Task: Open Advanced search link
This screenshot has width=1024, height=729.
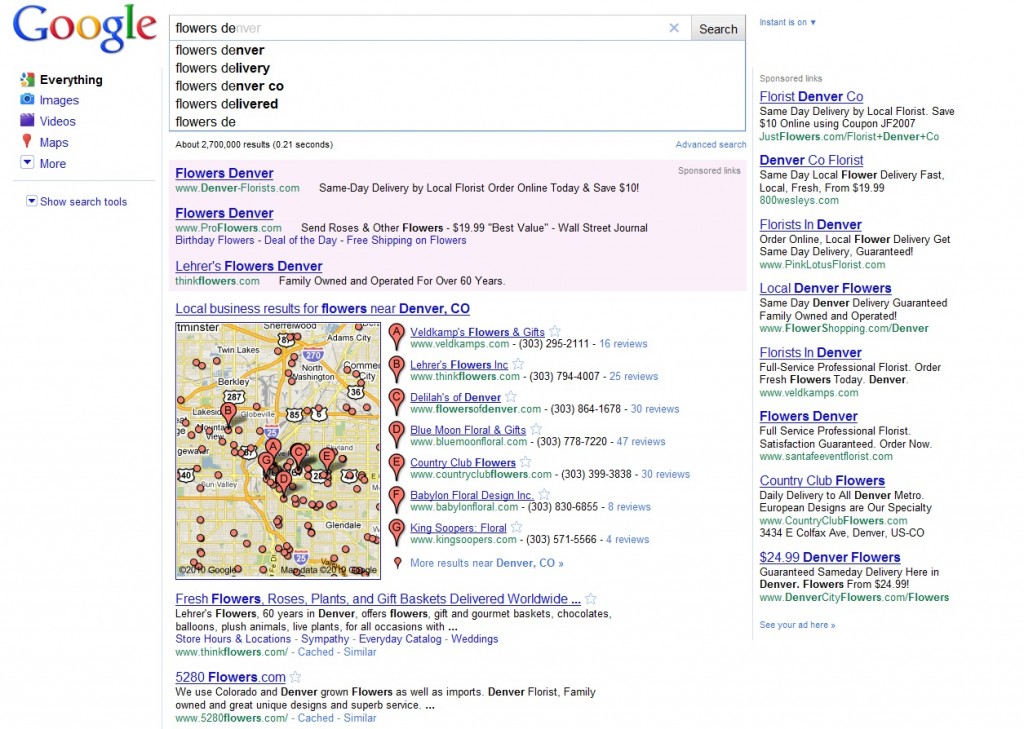Action: pyautogui.click(x=711, y=144)
